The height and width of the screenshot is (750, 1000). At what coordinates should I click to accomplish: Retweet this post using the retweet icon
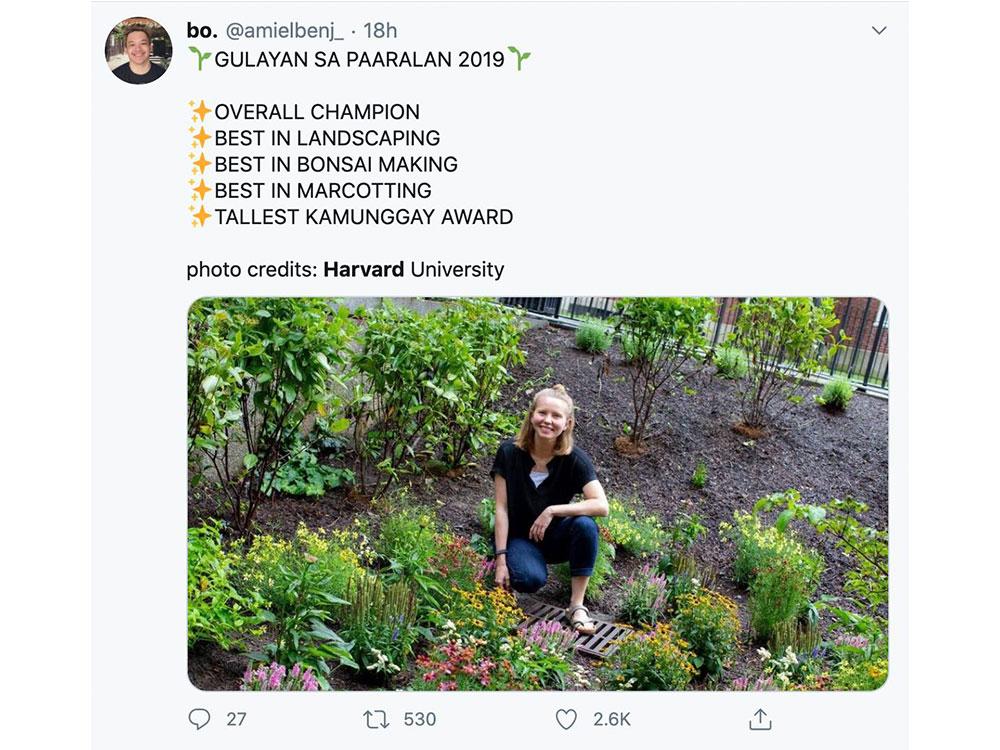(x=376, y=719)
